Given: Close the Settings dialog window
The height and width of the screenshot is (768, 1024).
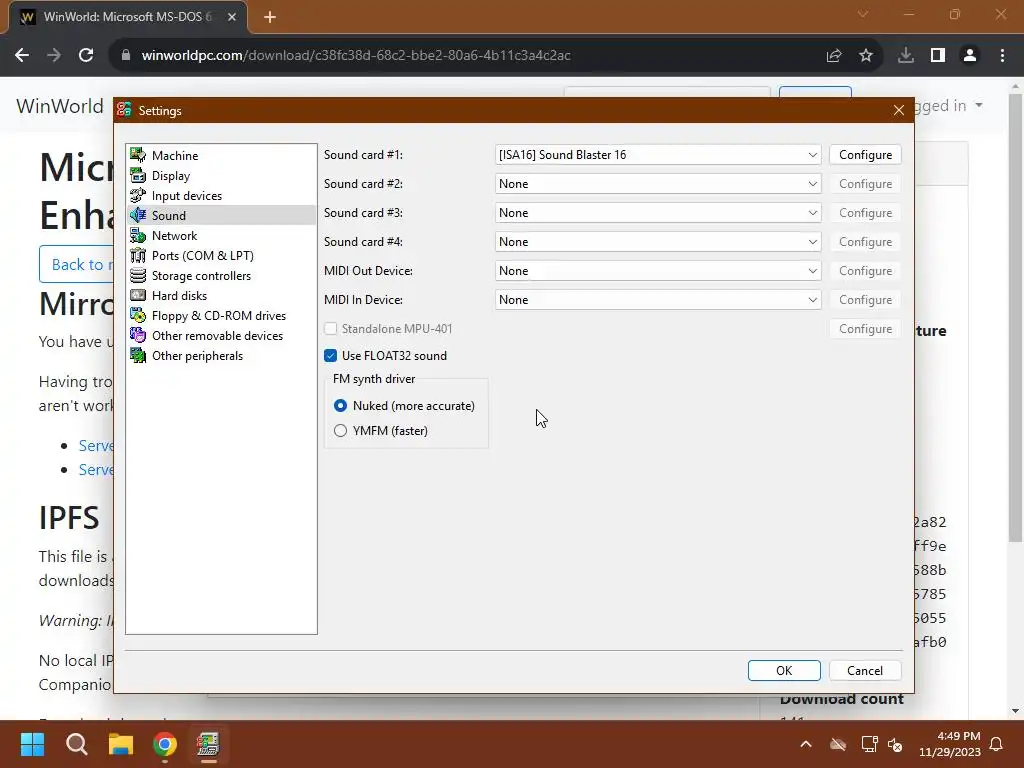Looking at the screenshot, I should 899,110.
